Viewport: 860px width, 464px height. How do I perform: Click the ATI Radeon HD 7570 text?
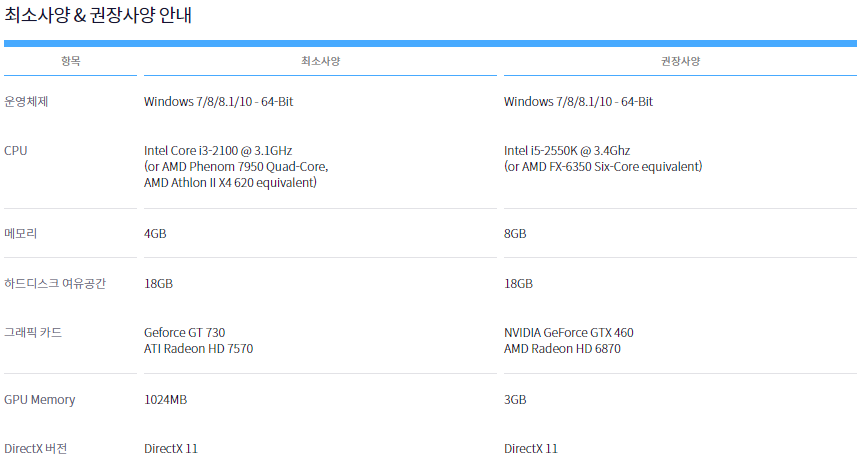click(x=199, y=348)
